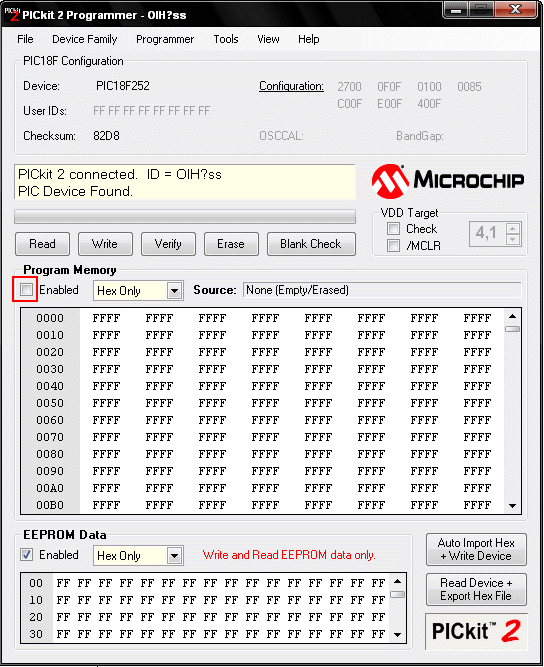Close the PICkit 2 Programmer window
This screenshot has height=667, width=544.
point(515,10)
